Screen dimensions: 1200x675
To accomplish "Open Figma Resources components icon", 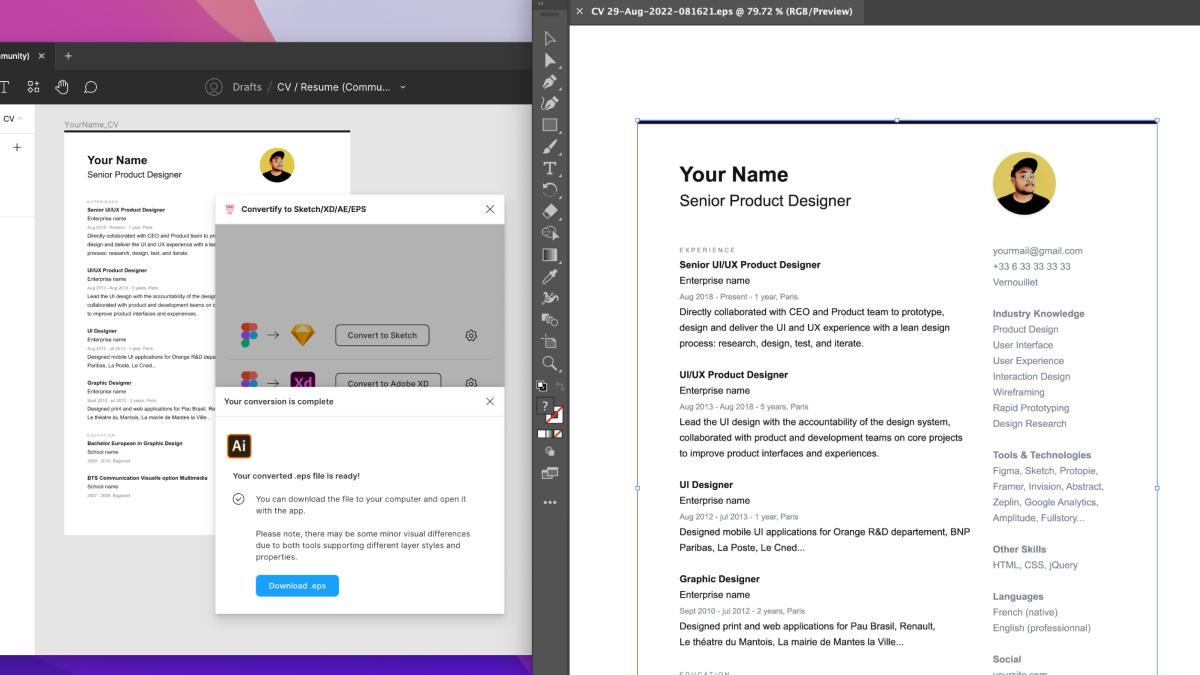I will tap(33, 87).
